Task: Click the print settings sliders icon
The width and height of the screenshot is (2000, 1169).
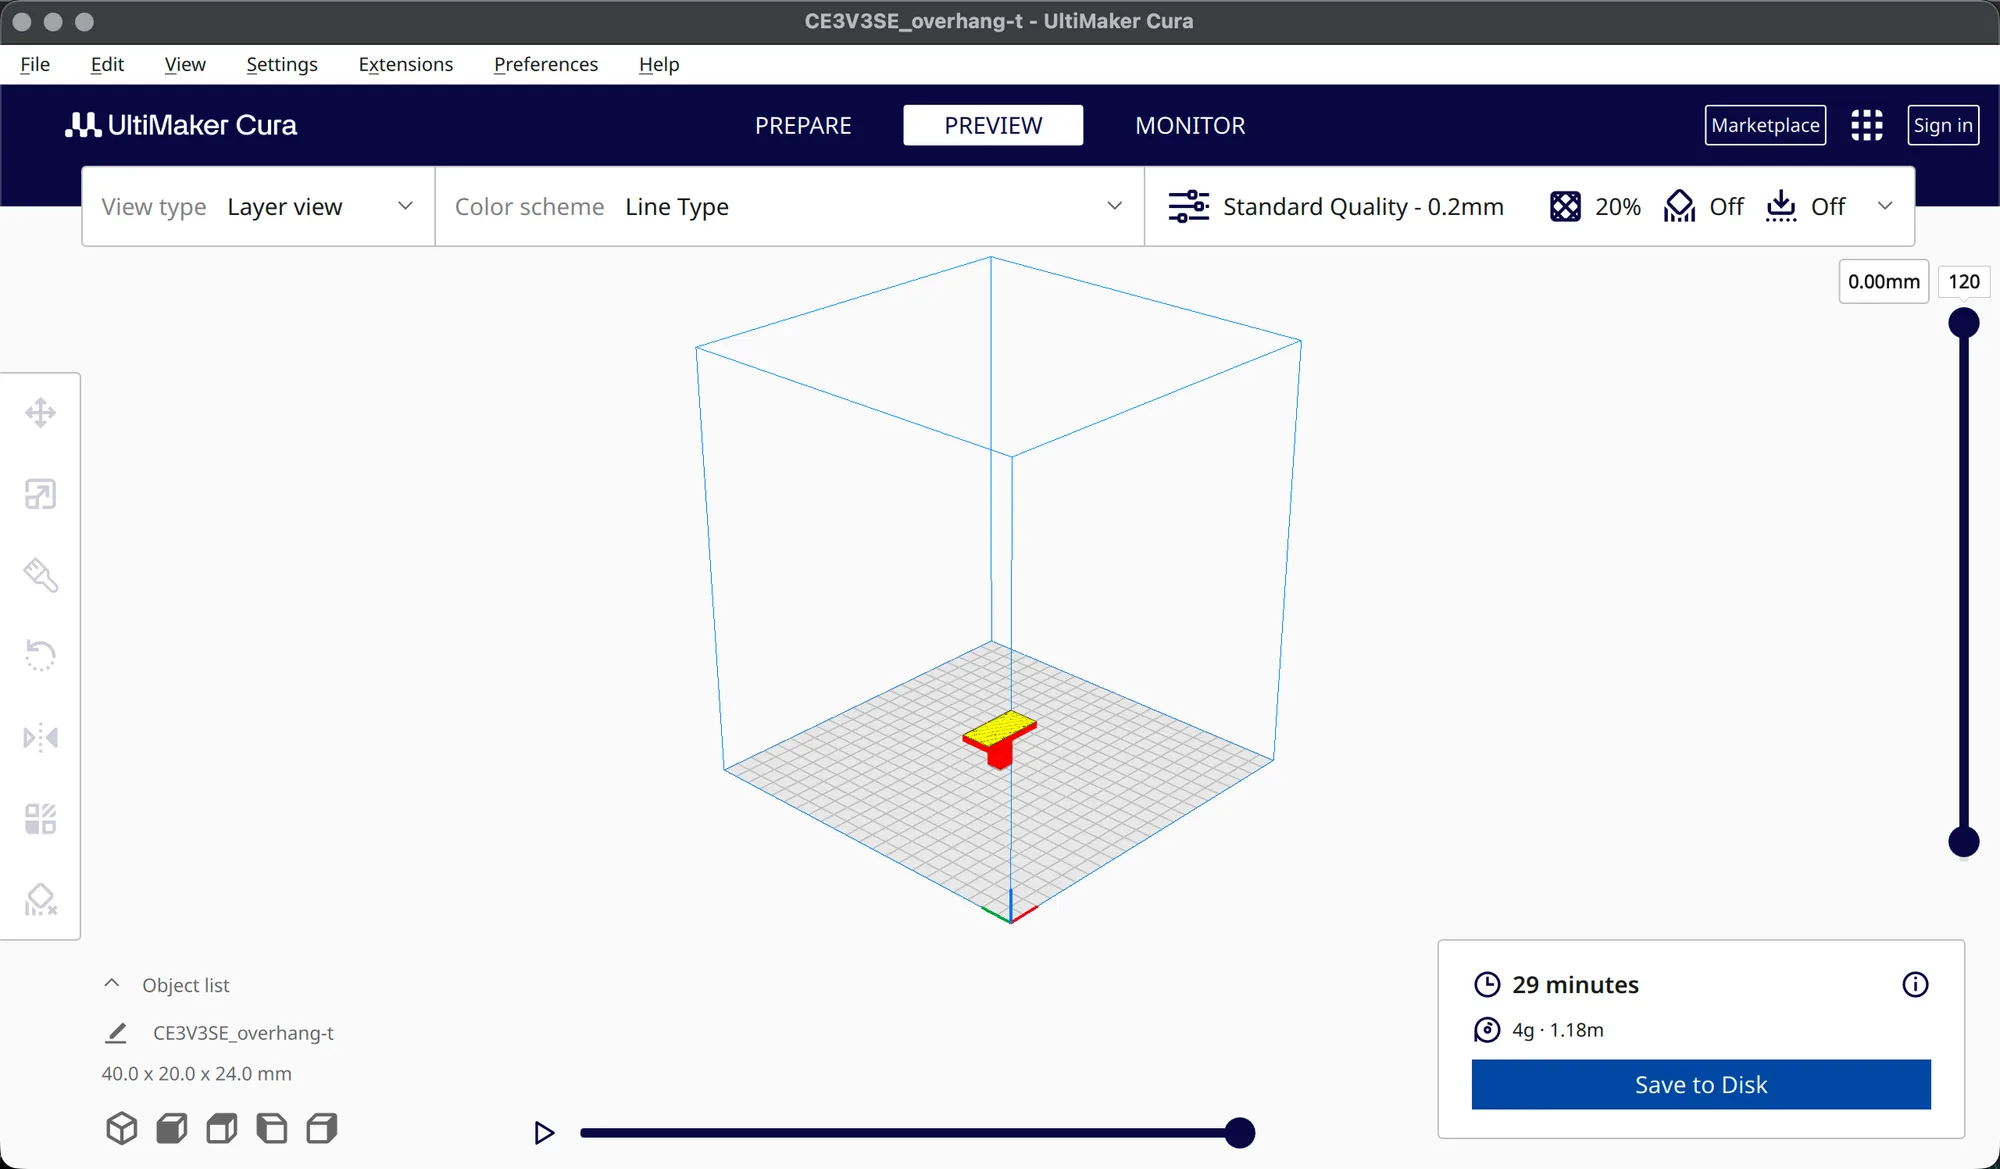Action: tap(1188, 207)
